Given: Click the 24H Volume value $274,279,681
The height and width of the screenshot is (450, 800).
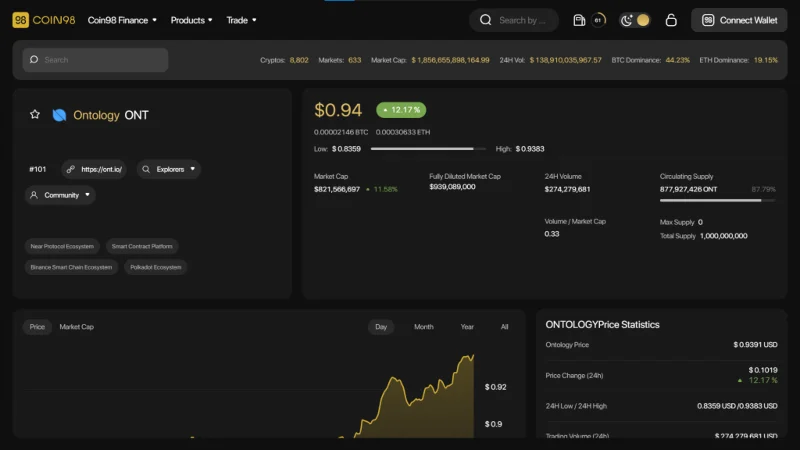Looking at the screenshot, I should coord(567,189).
